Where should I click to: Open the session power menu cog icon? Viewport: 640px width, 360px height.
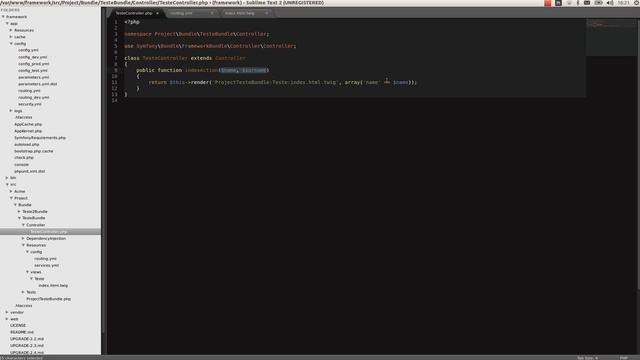[x=637, y=3]
